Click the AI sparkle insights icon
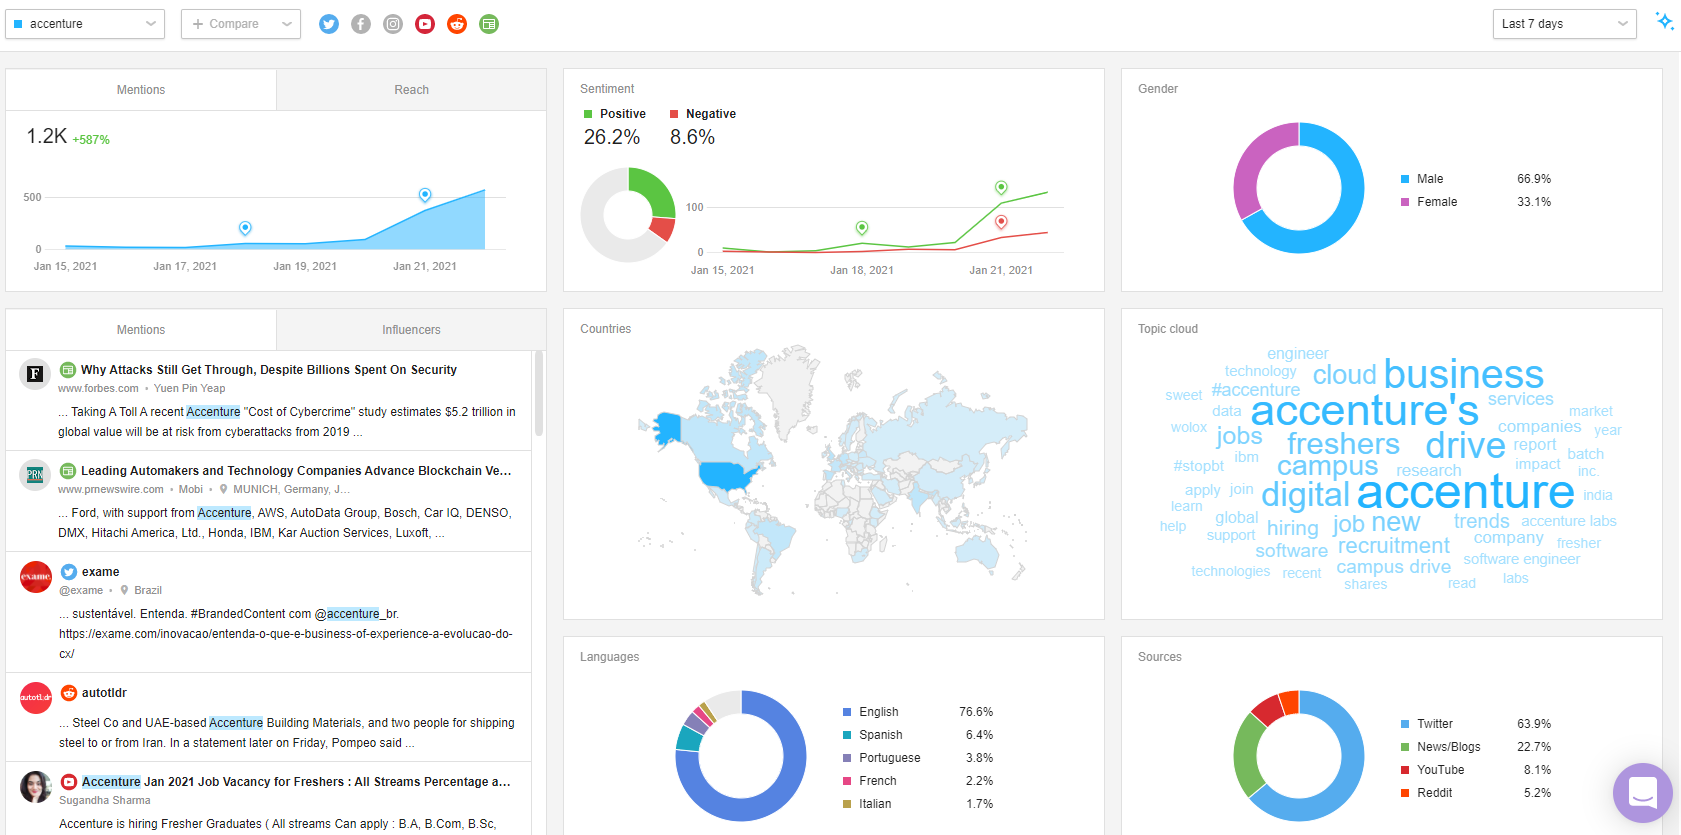The width and height of the screenshot is (1681, 835). 1664,21
